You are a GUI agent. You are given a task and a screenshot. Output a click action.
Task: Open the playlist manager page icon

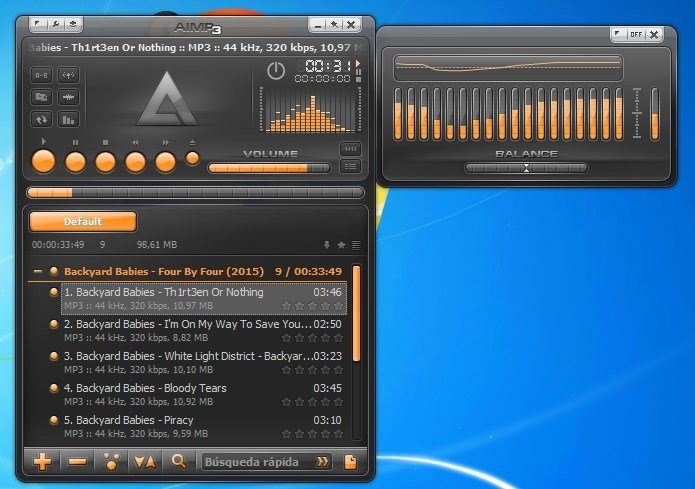tap(351, 462)
